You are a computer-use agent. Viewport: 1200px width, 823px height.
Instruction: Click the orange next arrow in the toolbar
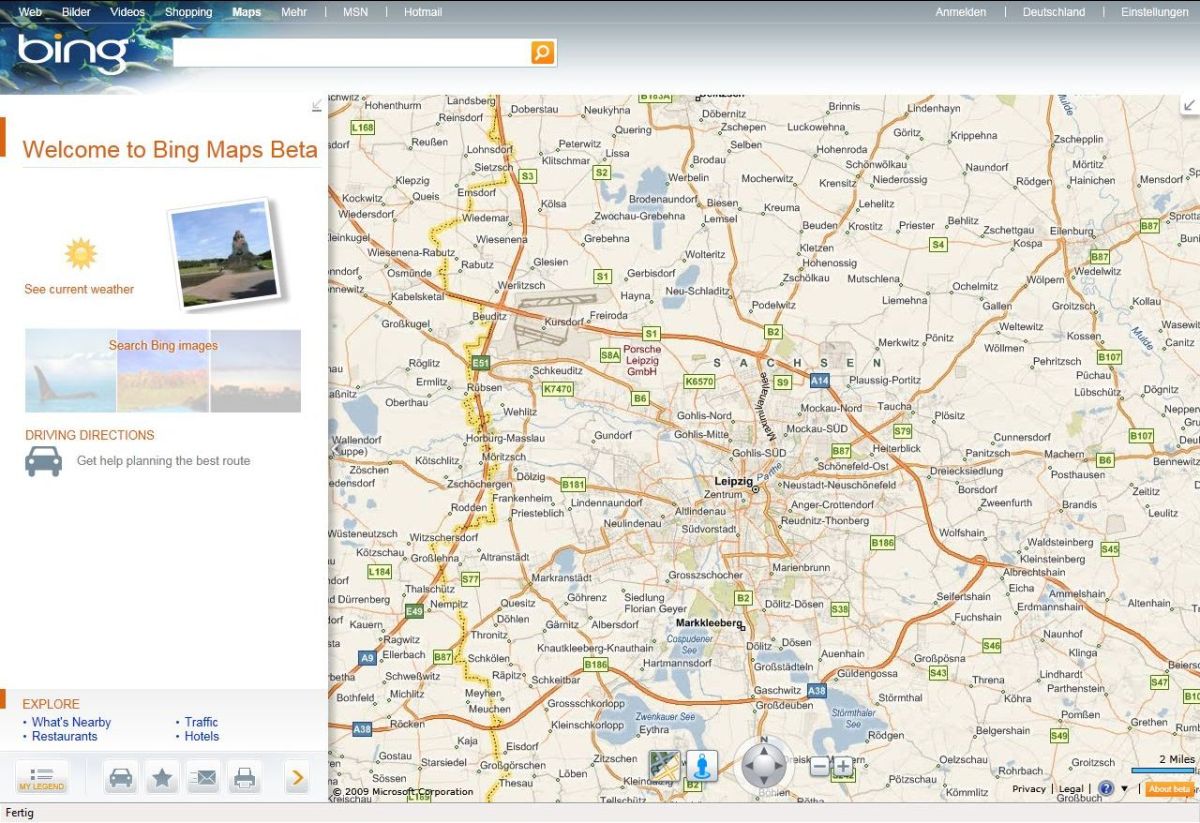click(296, 777)
